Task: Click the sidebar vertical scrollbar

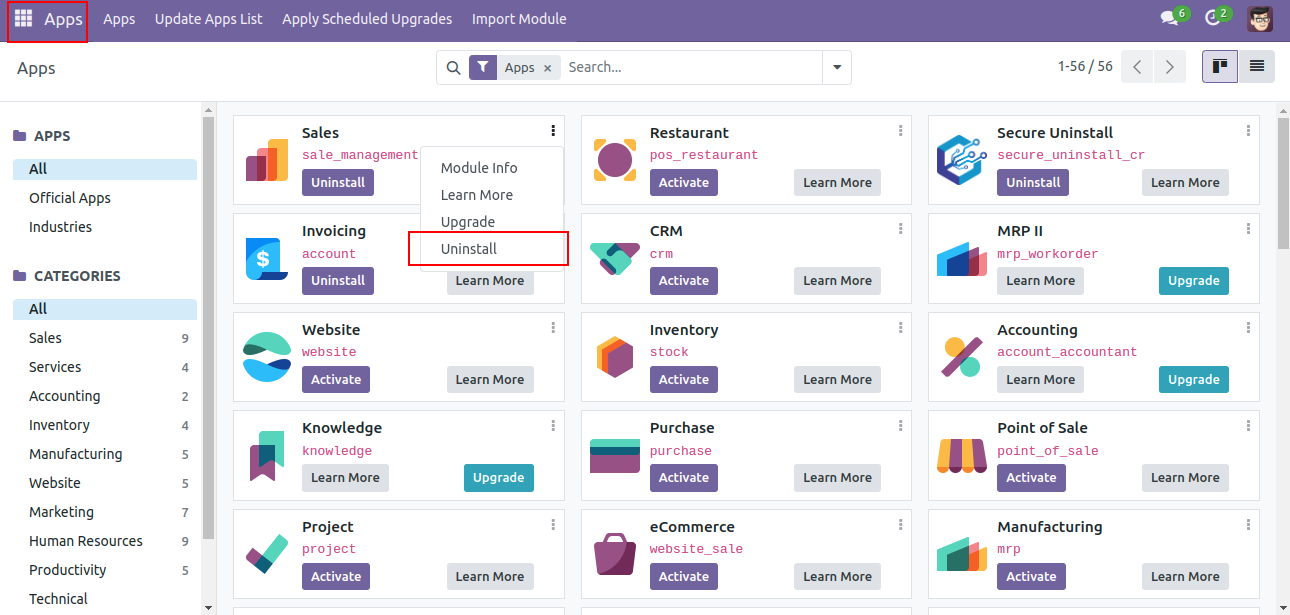Action: click(208, 329)
